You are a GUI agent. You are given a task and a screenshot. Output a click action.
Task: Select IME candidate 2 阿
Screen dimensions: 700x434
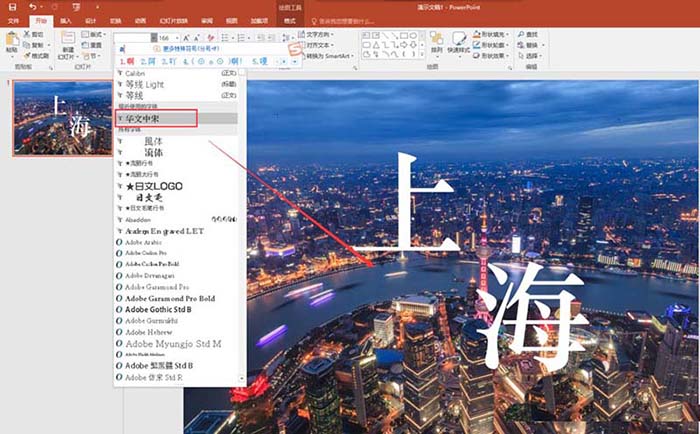[x=148, y=62]
